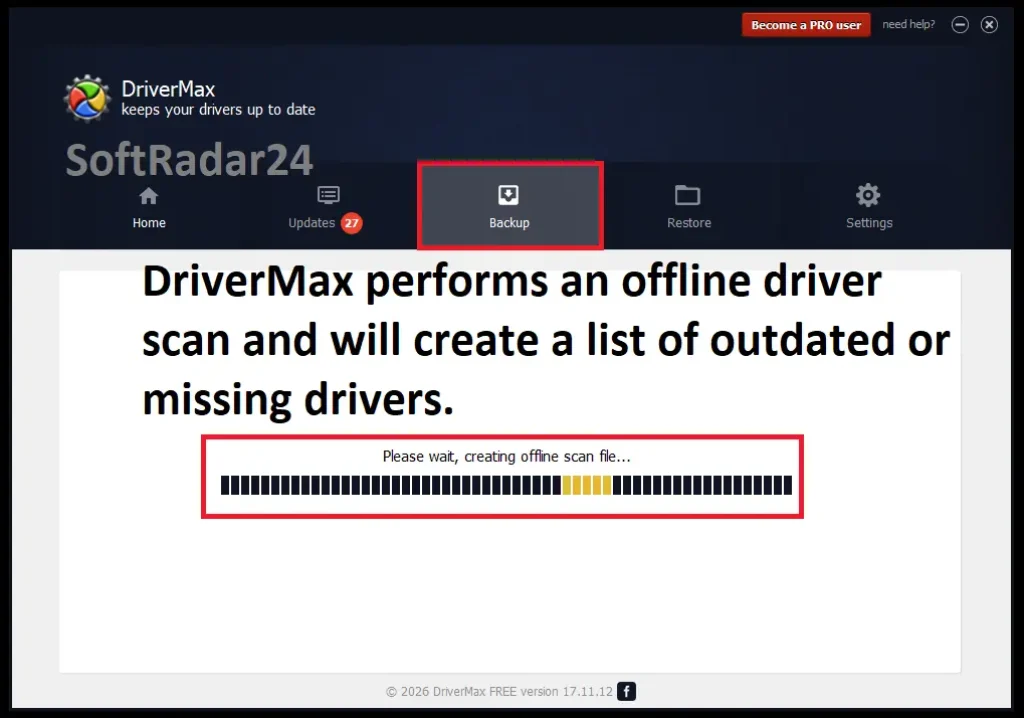
Task: Click the 'Please wait, creating offline scan file...' text
Action: [506, 456]
